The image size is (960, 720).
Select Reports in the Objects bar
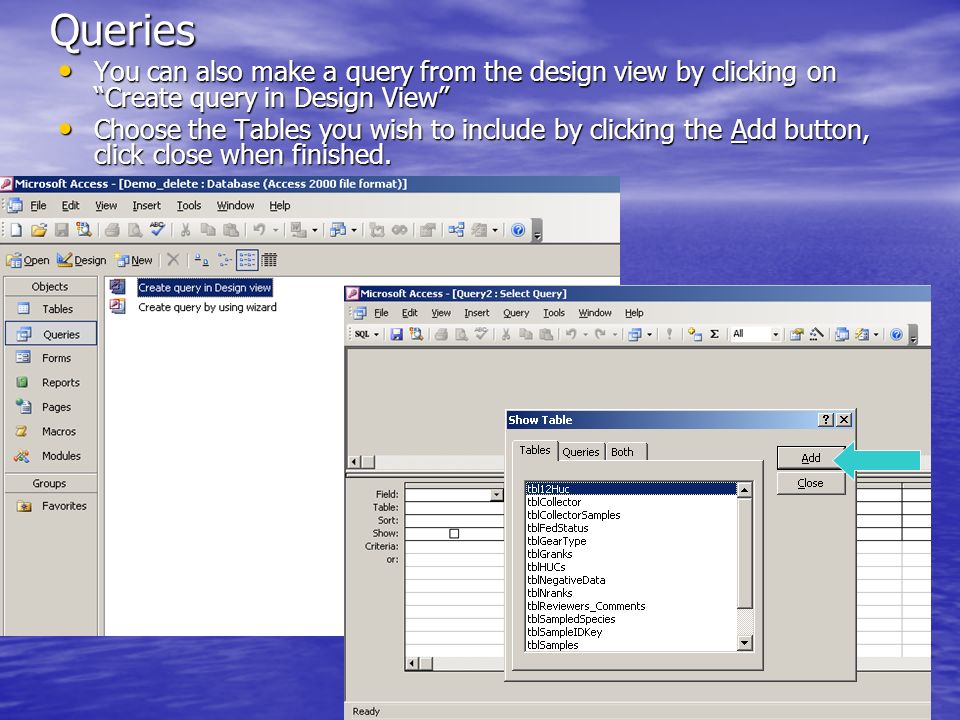[51, 383]
